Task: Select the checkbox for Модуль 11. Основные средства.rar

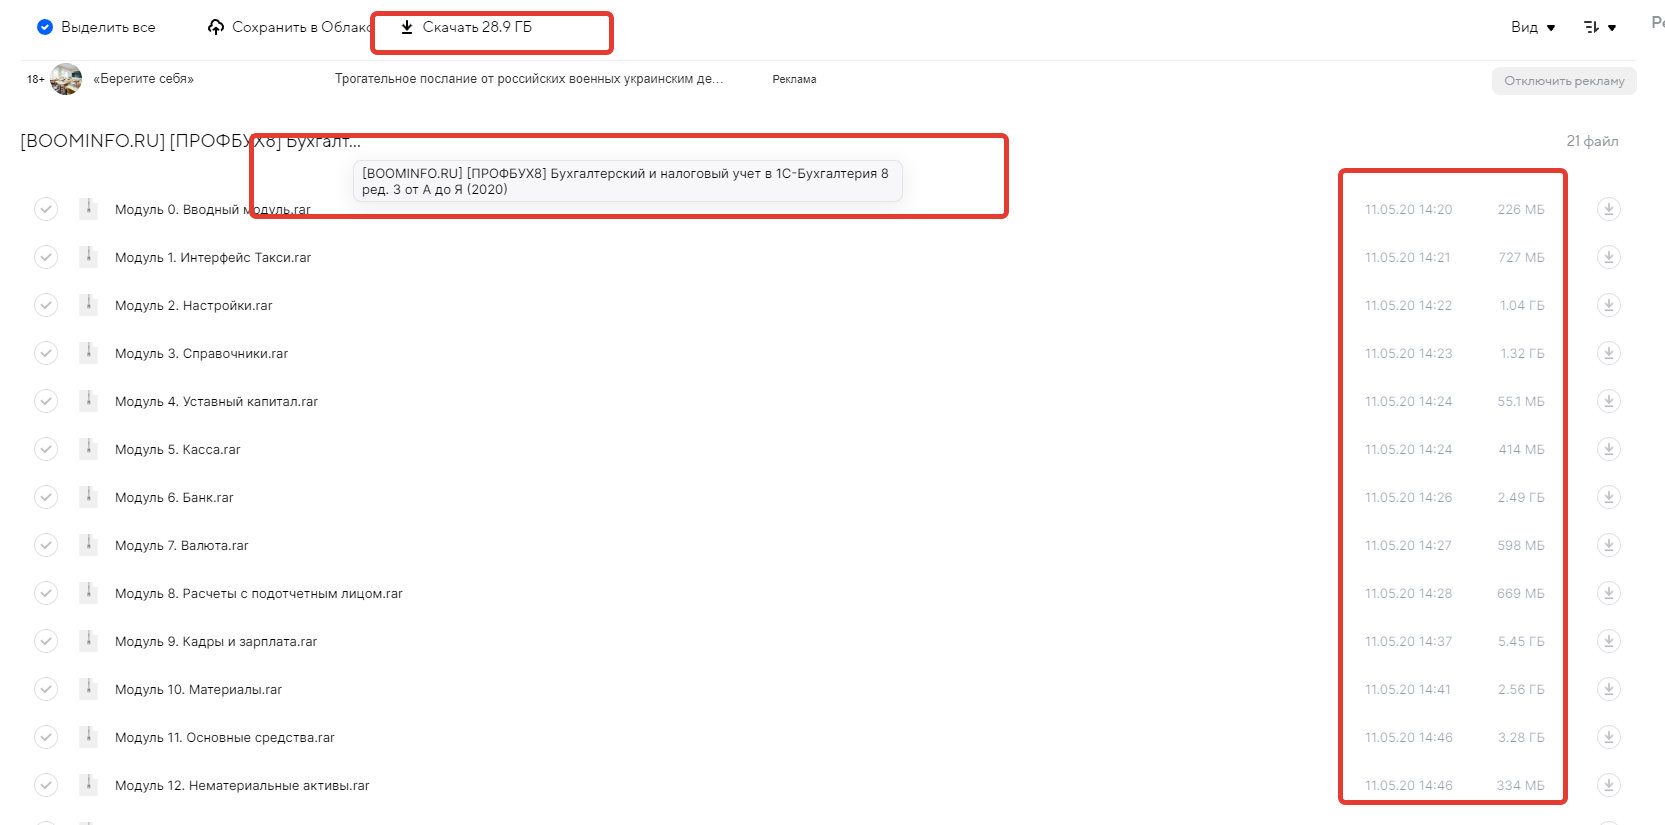Action: pos(46,737)
